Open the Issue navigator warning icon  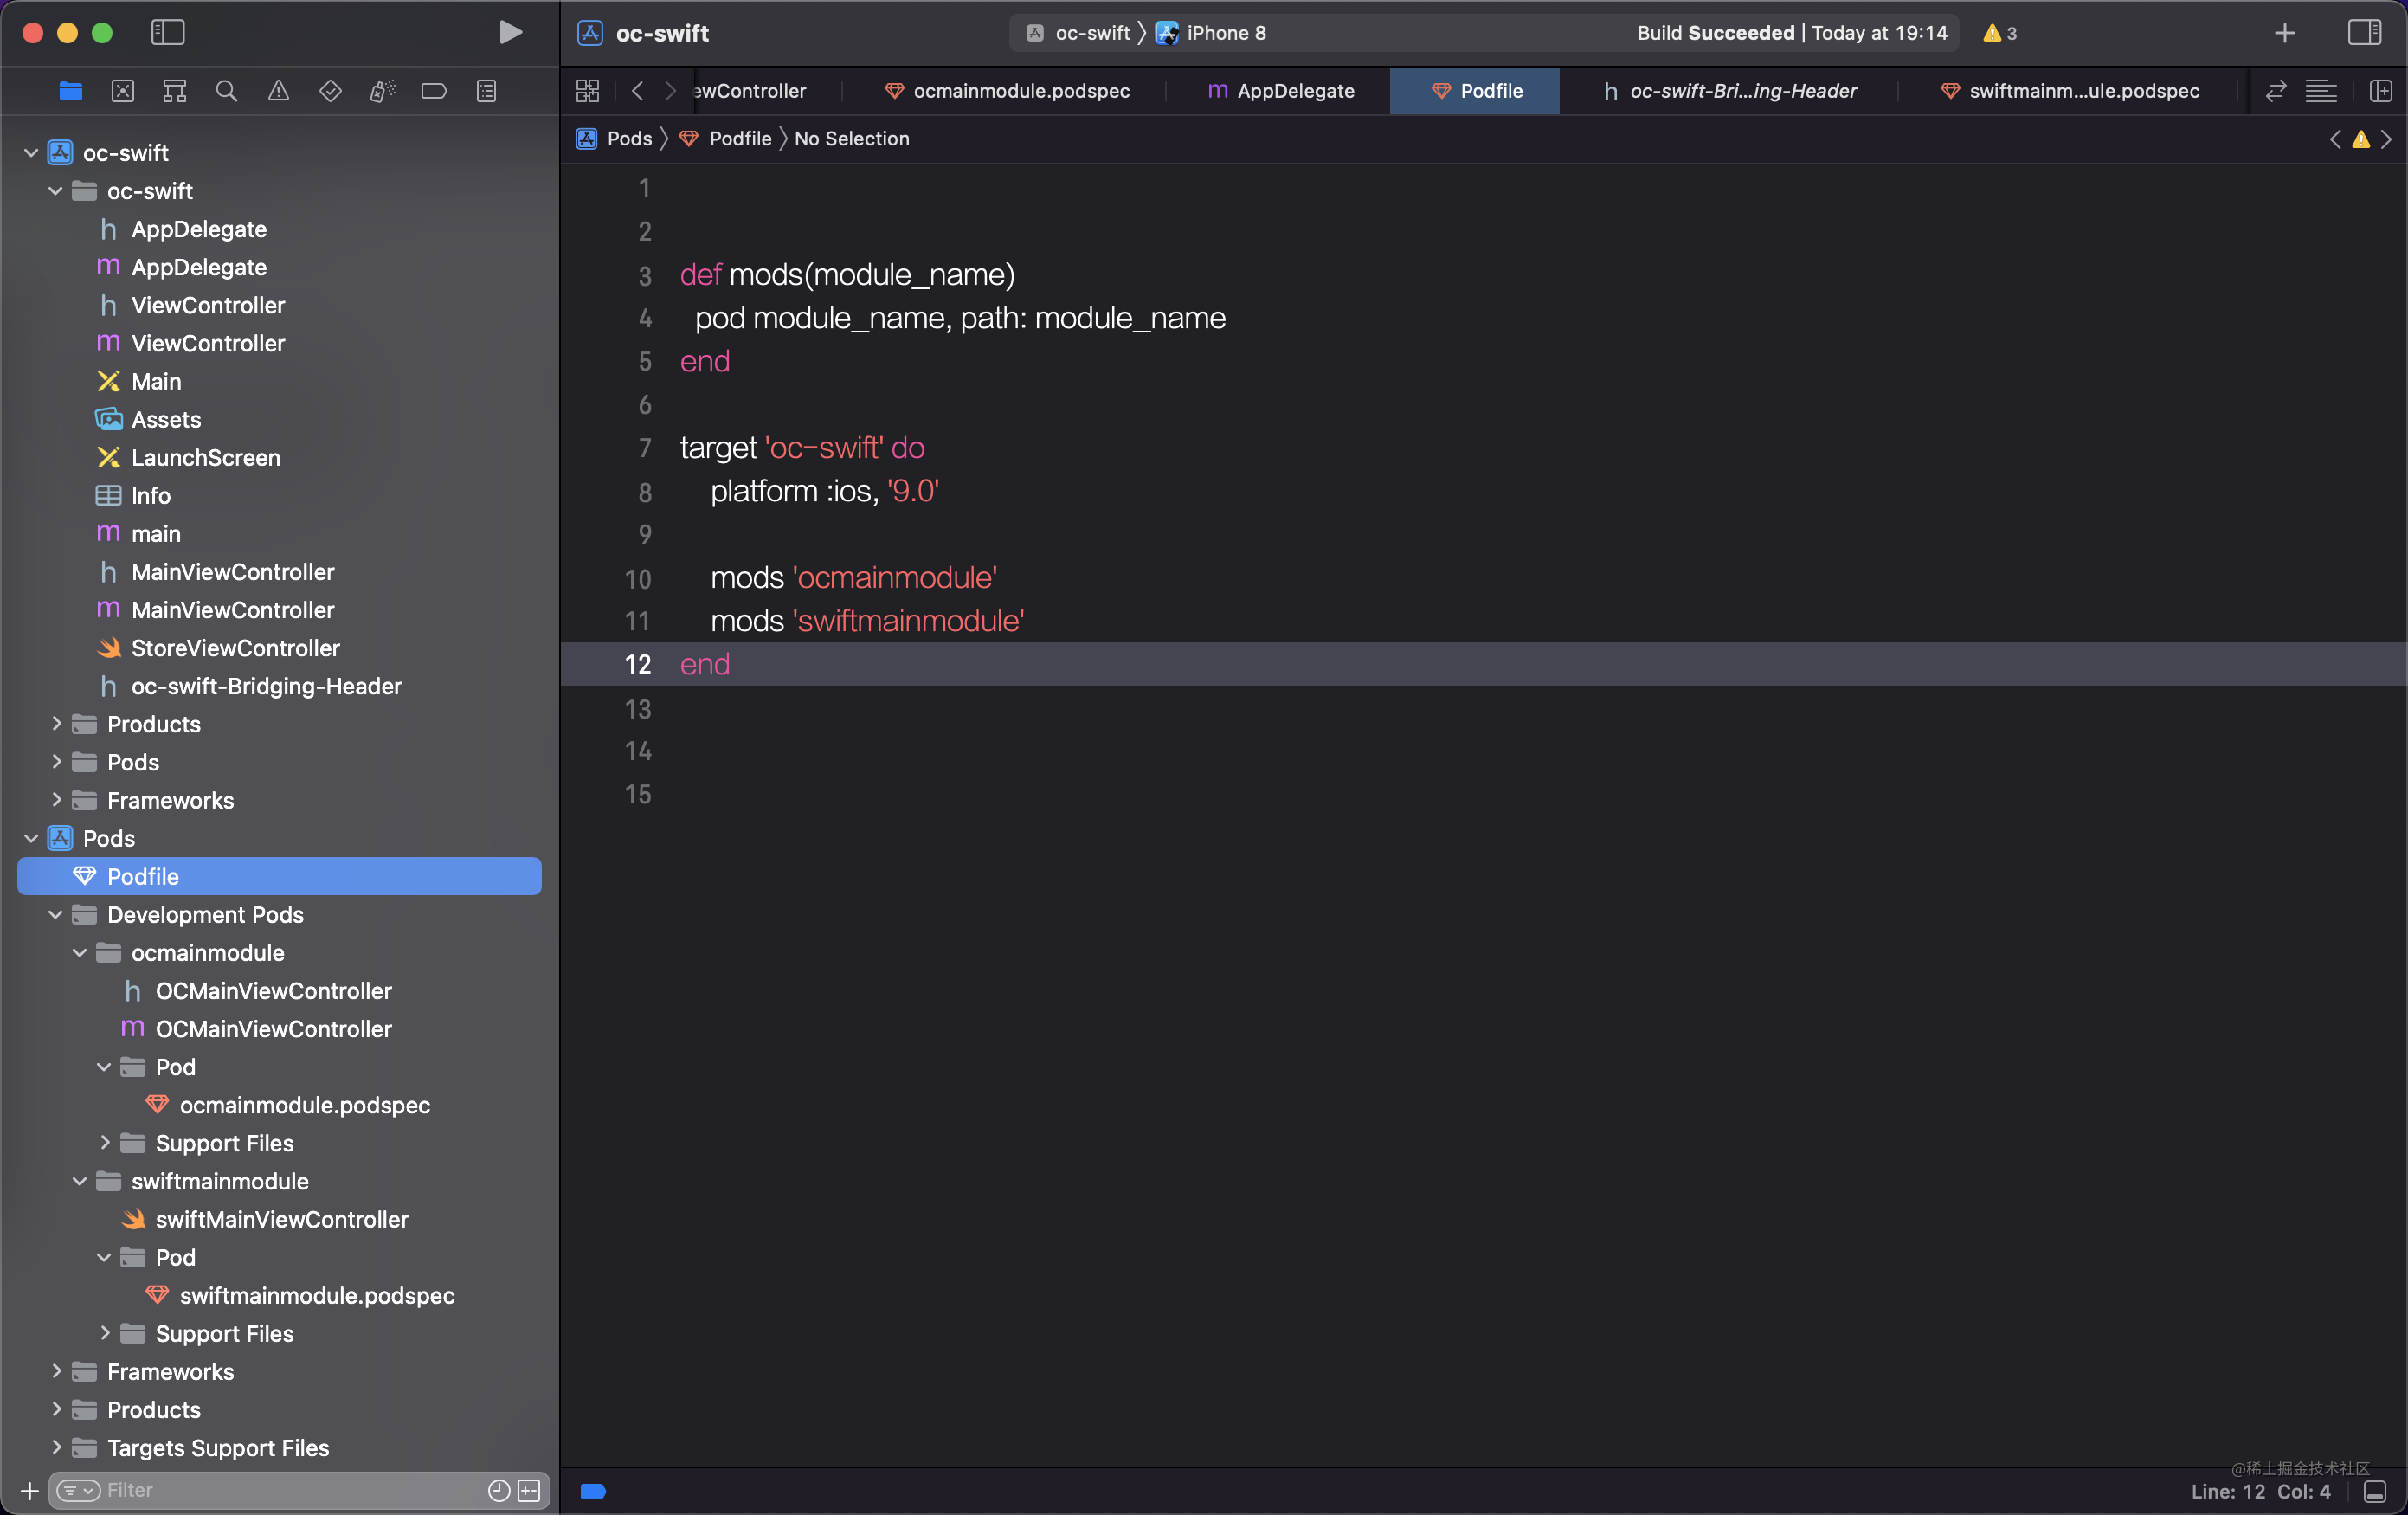[x=278, y=91]
